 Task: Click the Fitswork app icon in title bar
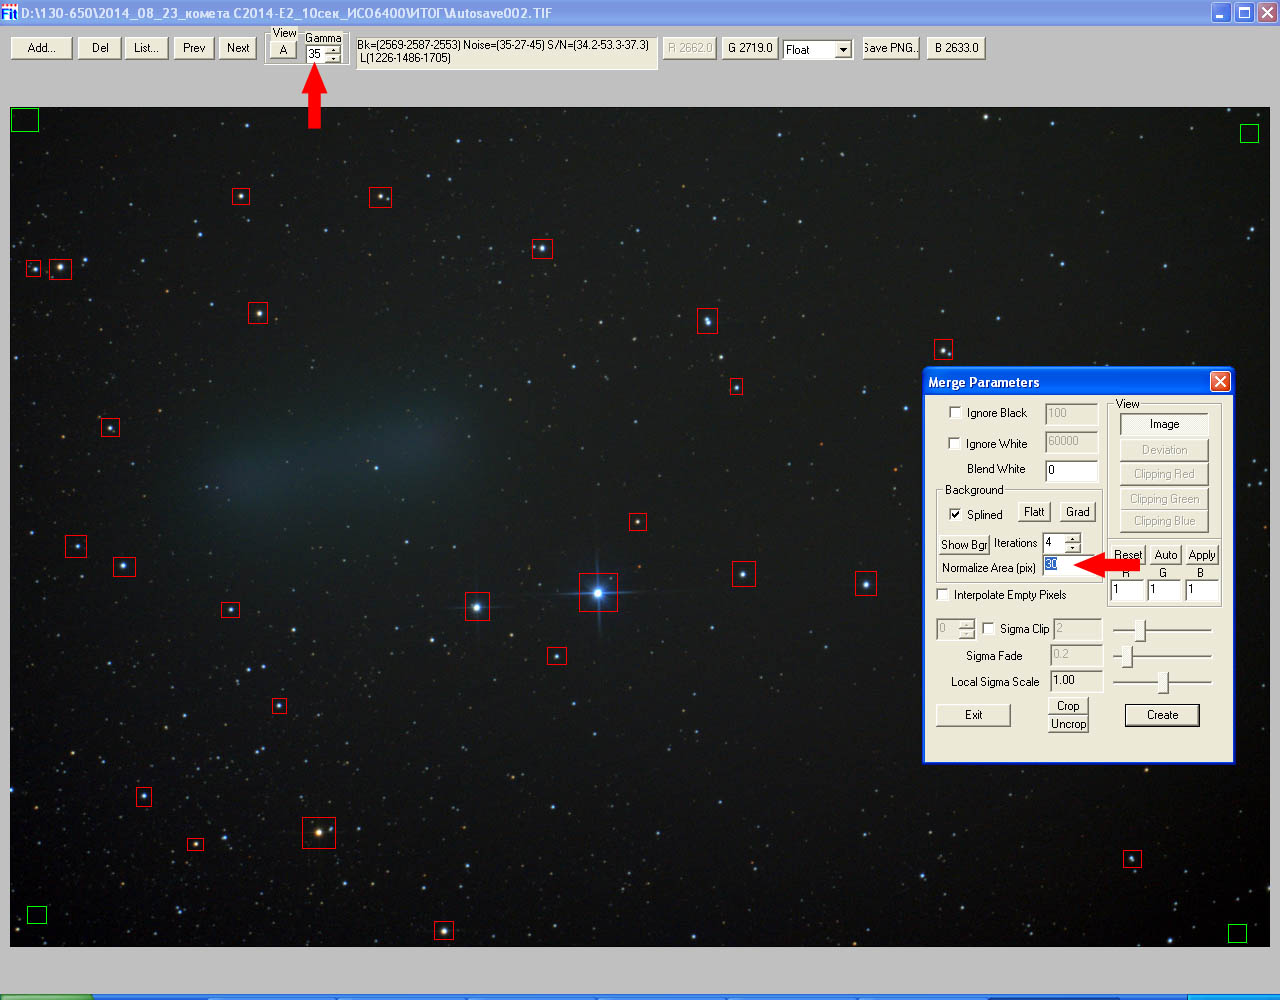pos(9,13)
